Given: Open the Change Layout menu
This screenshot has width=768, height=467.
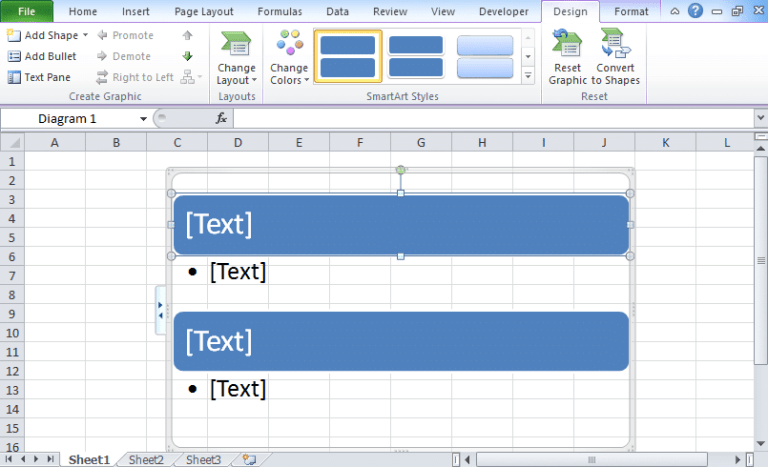Looking at the screenshot, I should 236,57.
